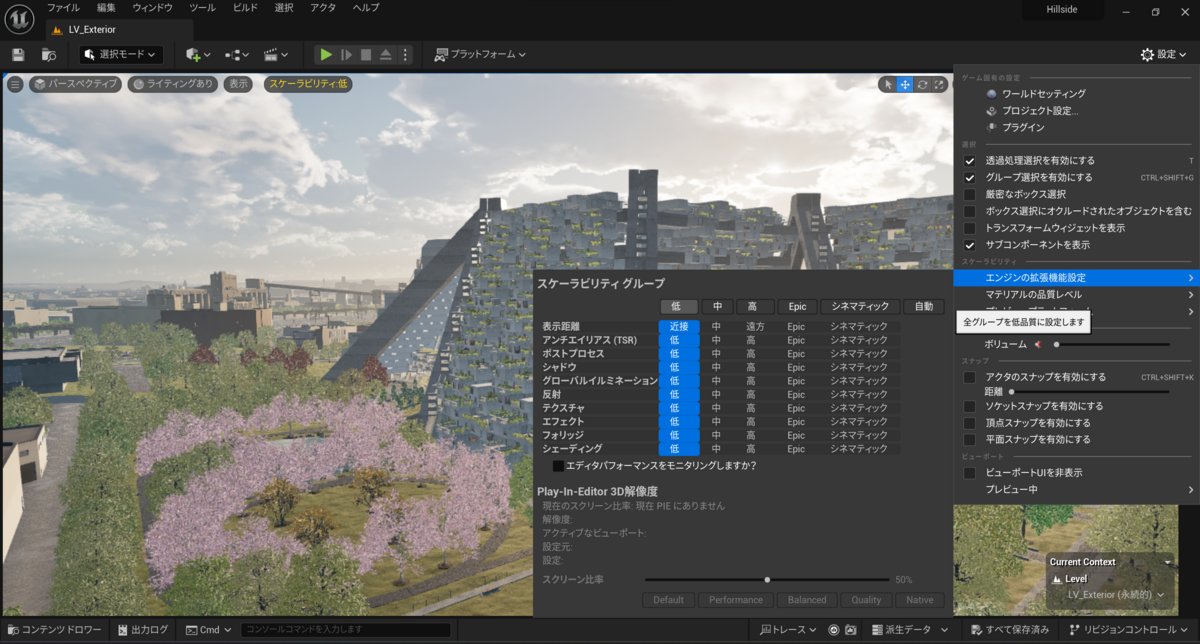1200x644 pixels.
Task: Click the スクリーン比率 slider handle
Action: [767, 580]
